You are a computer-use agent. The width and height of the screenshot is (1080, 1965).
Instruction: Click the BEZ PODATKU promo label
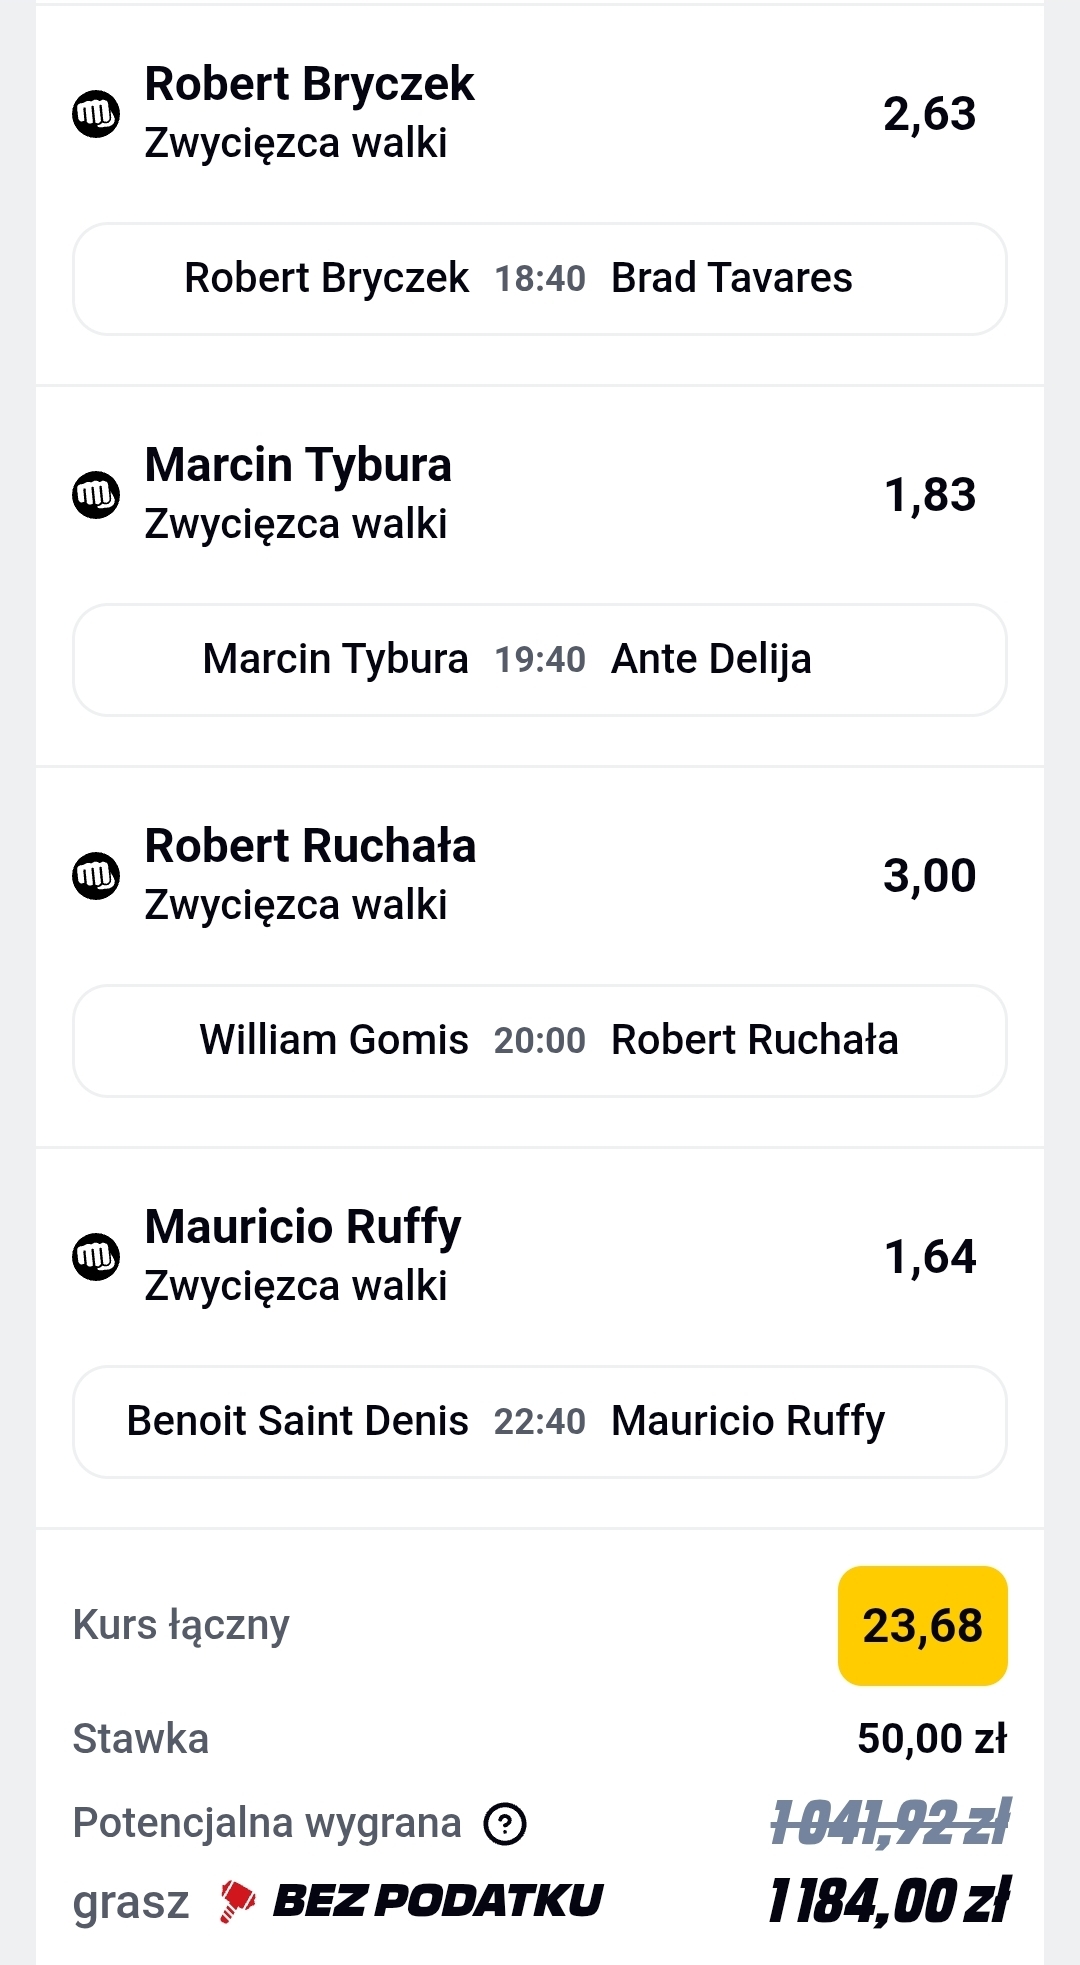(x=438, y=1901)
